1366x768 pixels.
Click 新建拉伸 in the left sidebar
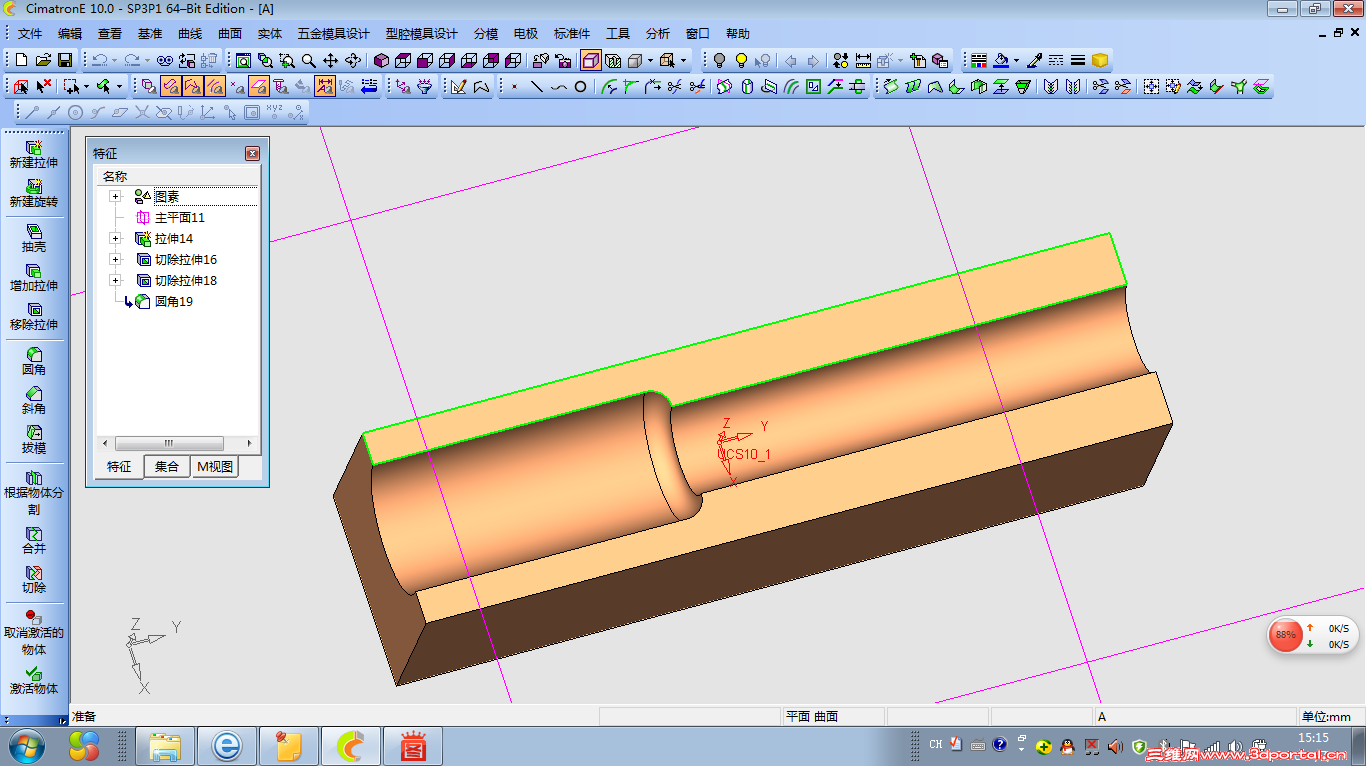pos(34,155)
